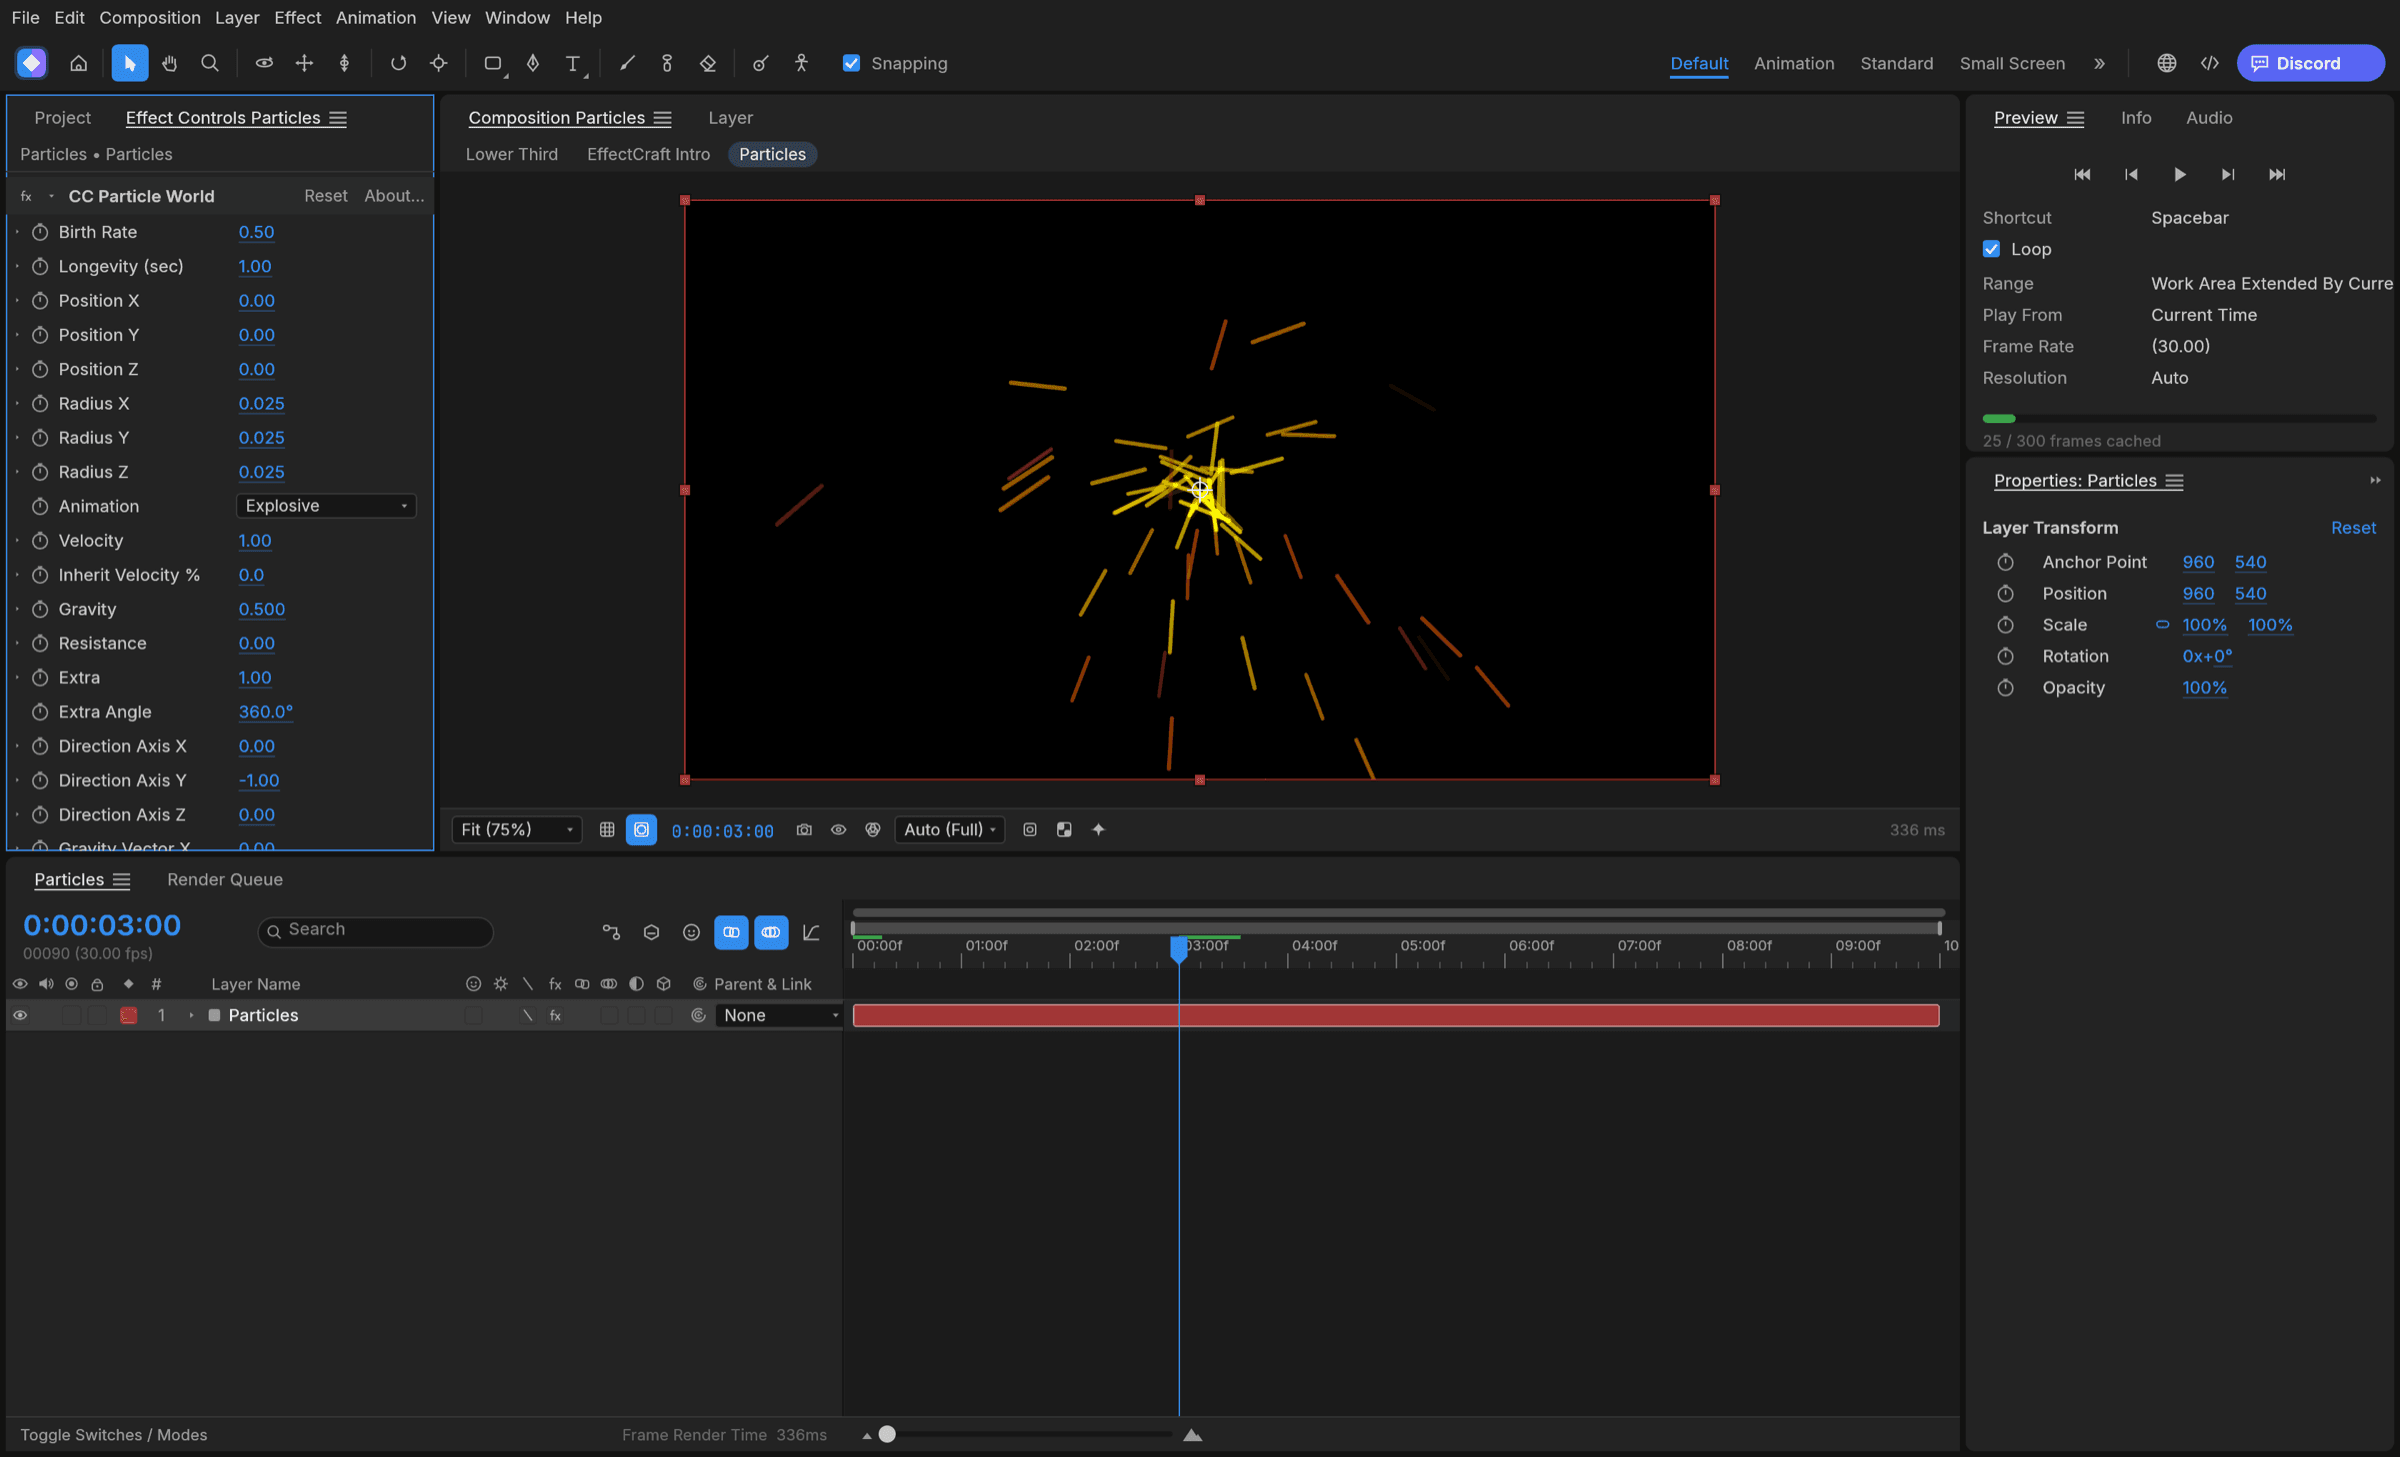
Task: Open the Graph Editor icon
Action: pos(811,932)
